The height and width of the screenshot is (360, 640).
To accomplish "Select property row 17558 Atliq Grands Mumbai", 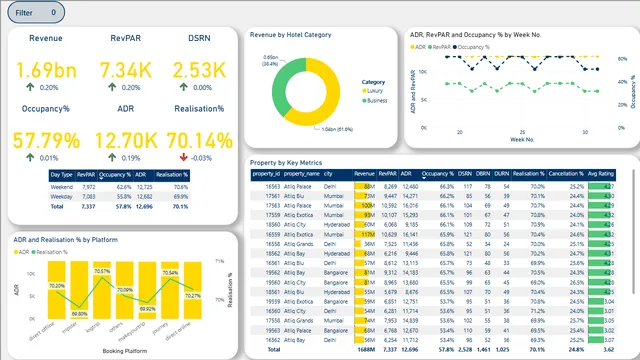I will coord(433,321).
